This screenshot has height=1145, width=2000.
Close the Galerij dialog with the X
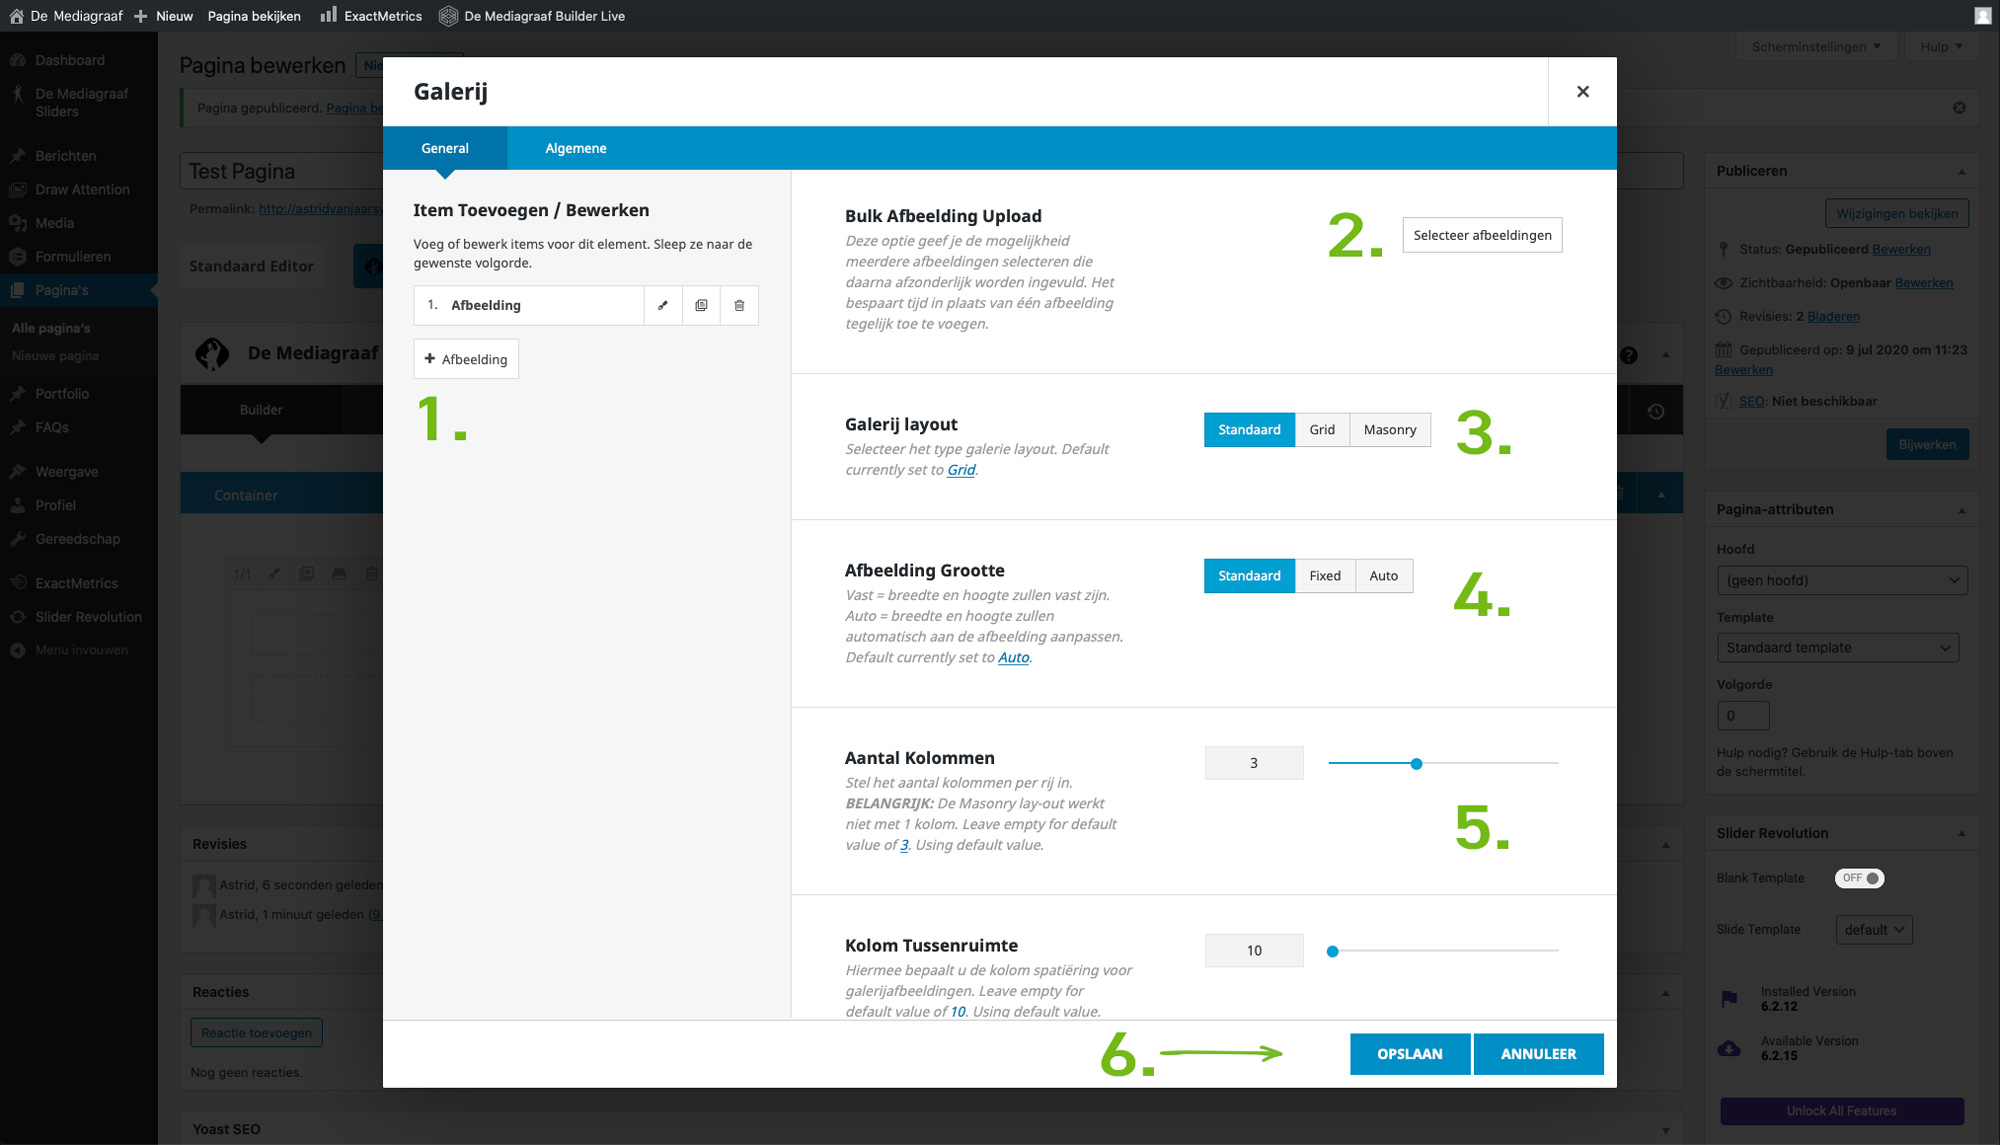1582,91
